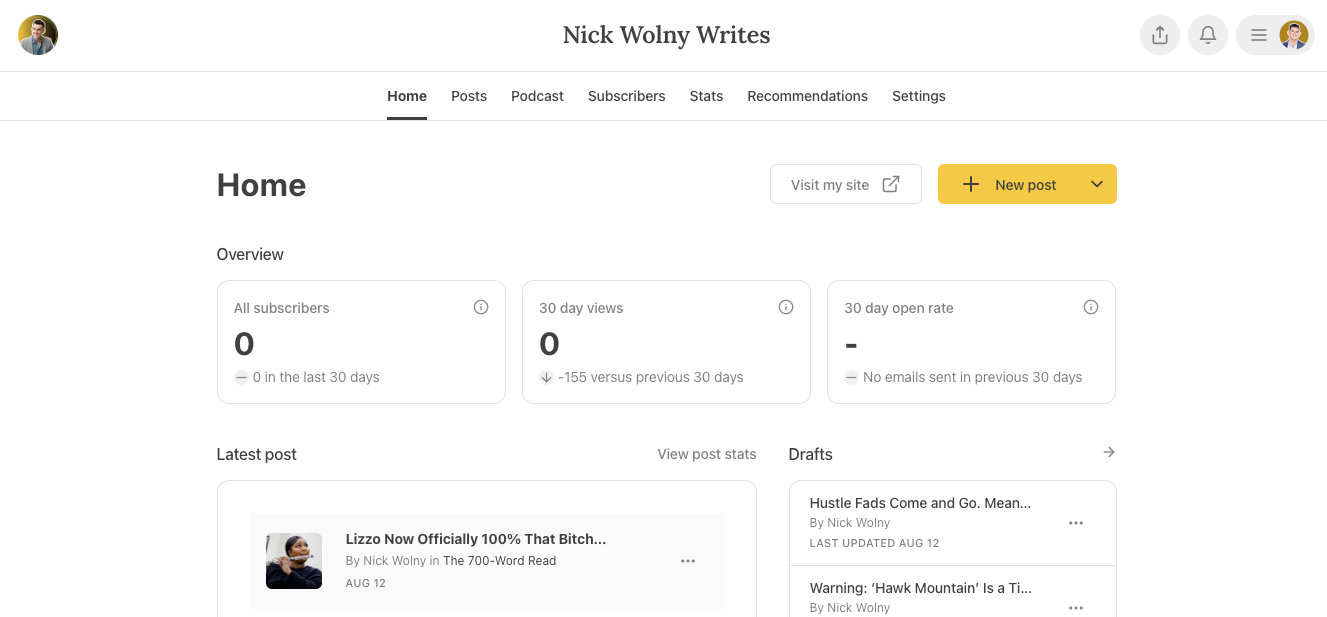
Task: Click the Overview heading
Action: point(250,254)
